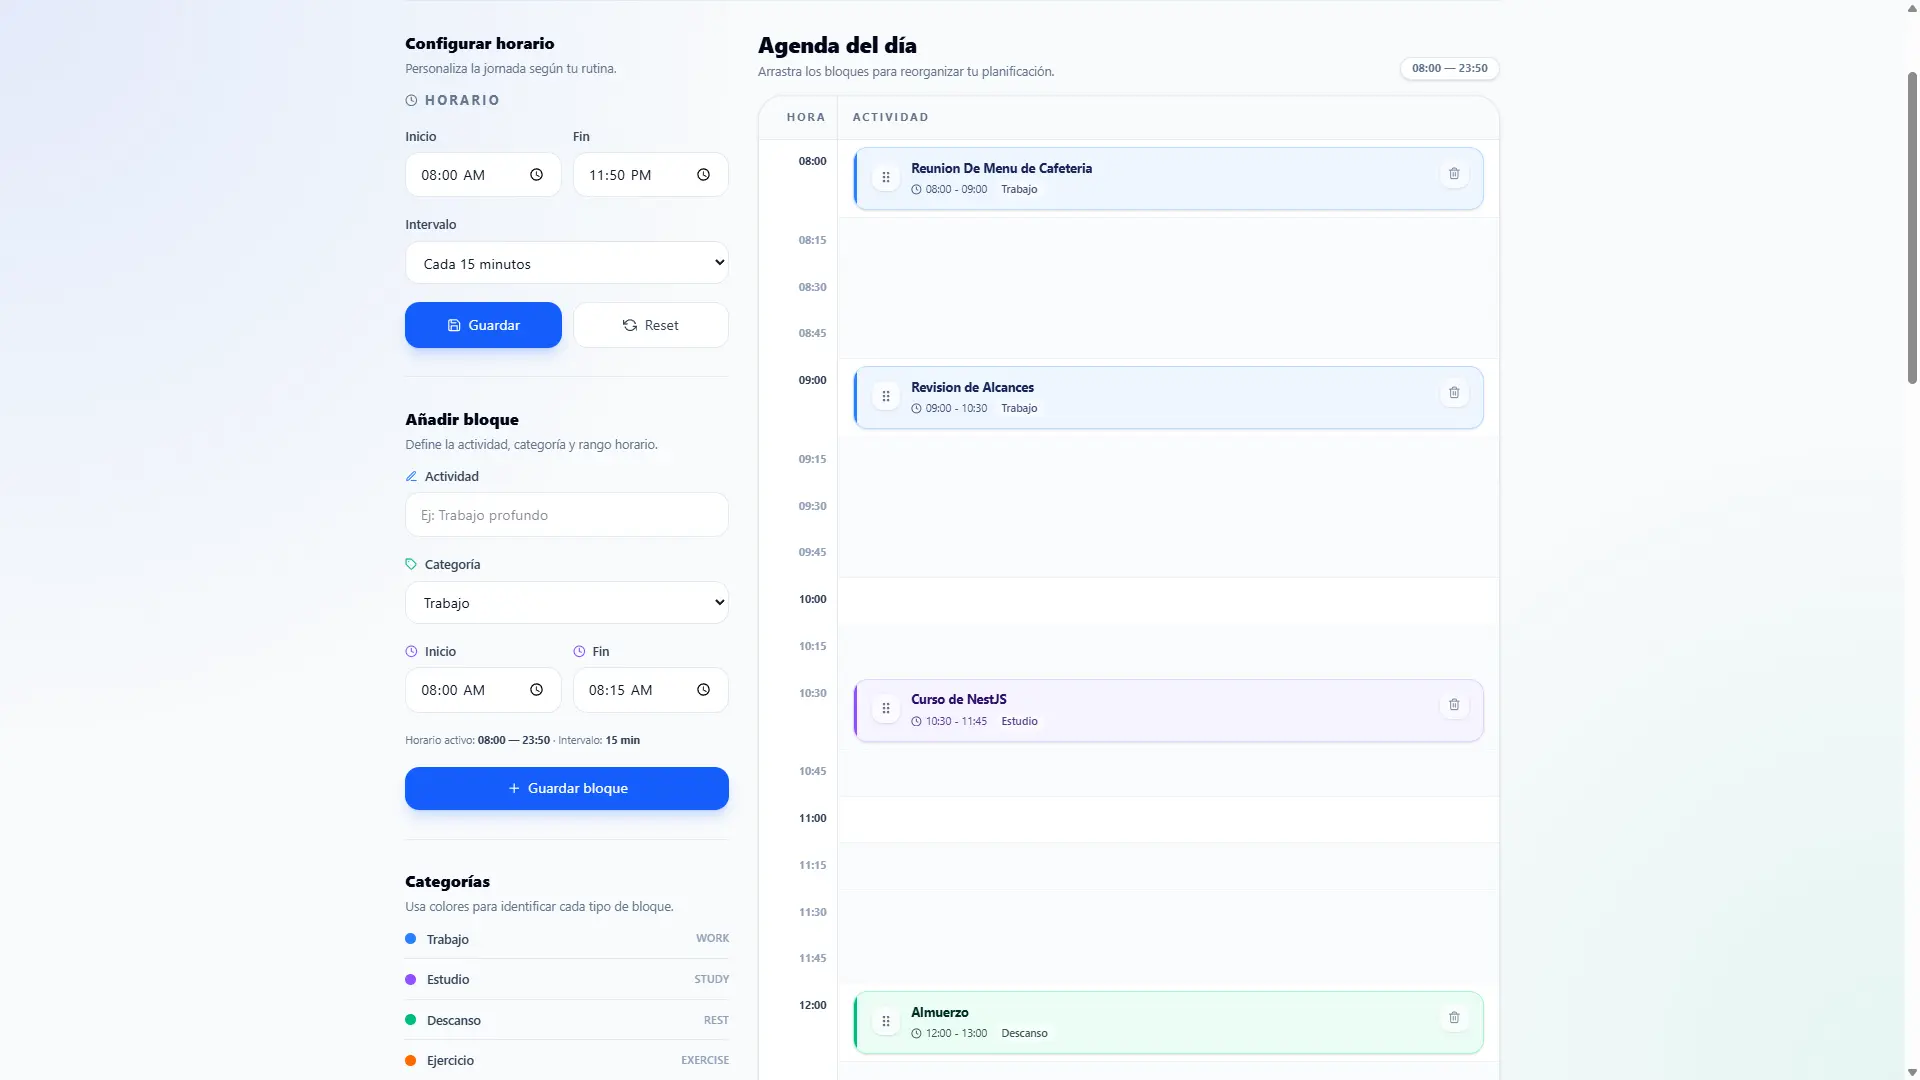The width and height of the screenshot is (1920, 1080).
Task: Click the page vertical scrollbar thumb
Action: coord(1912,228)
